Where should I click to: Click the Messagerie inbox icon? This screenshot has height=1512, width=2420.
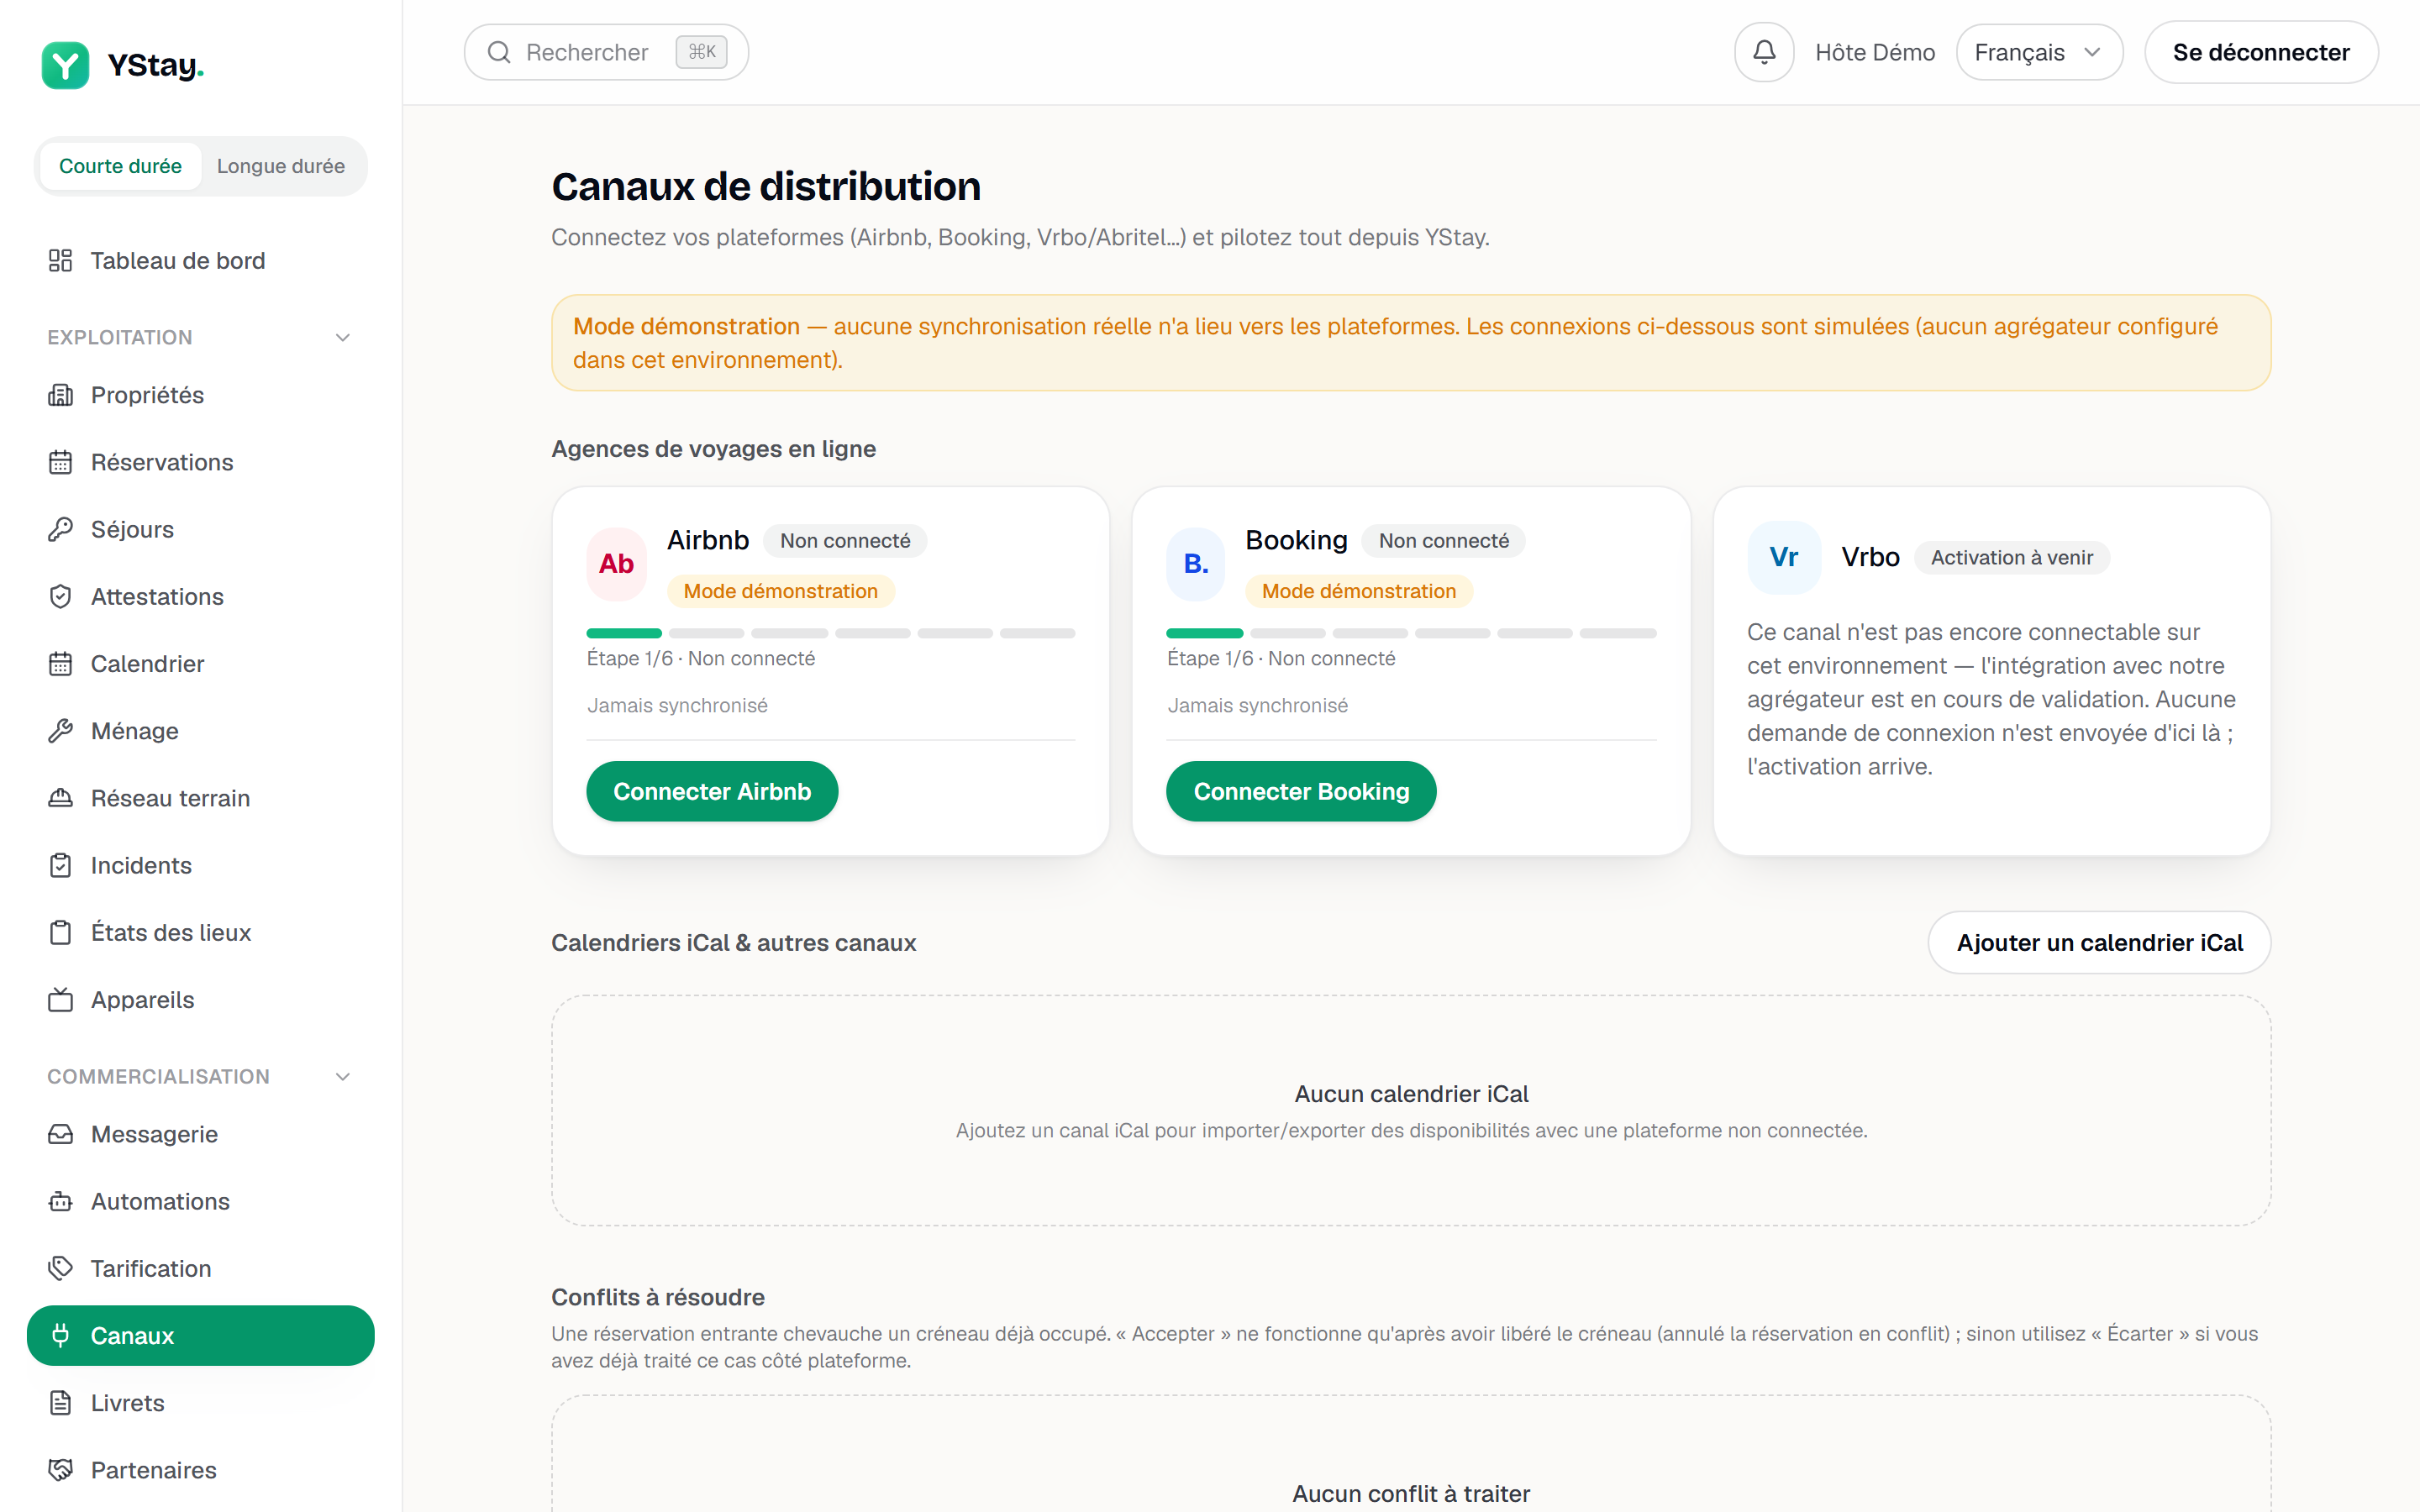coord(60,1133)
